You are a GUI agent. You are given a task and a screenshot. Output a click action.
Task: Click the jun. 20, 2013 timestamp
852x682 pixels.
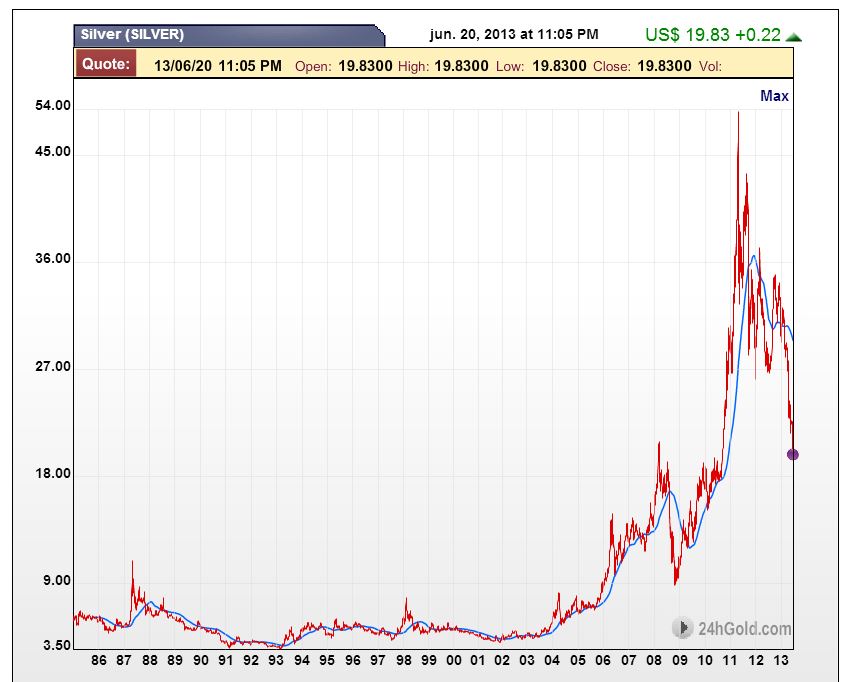point(514,35)
